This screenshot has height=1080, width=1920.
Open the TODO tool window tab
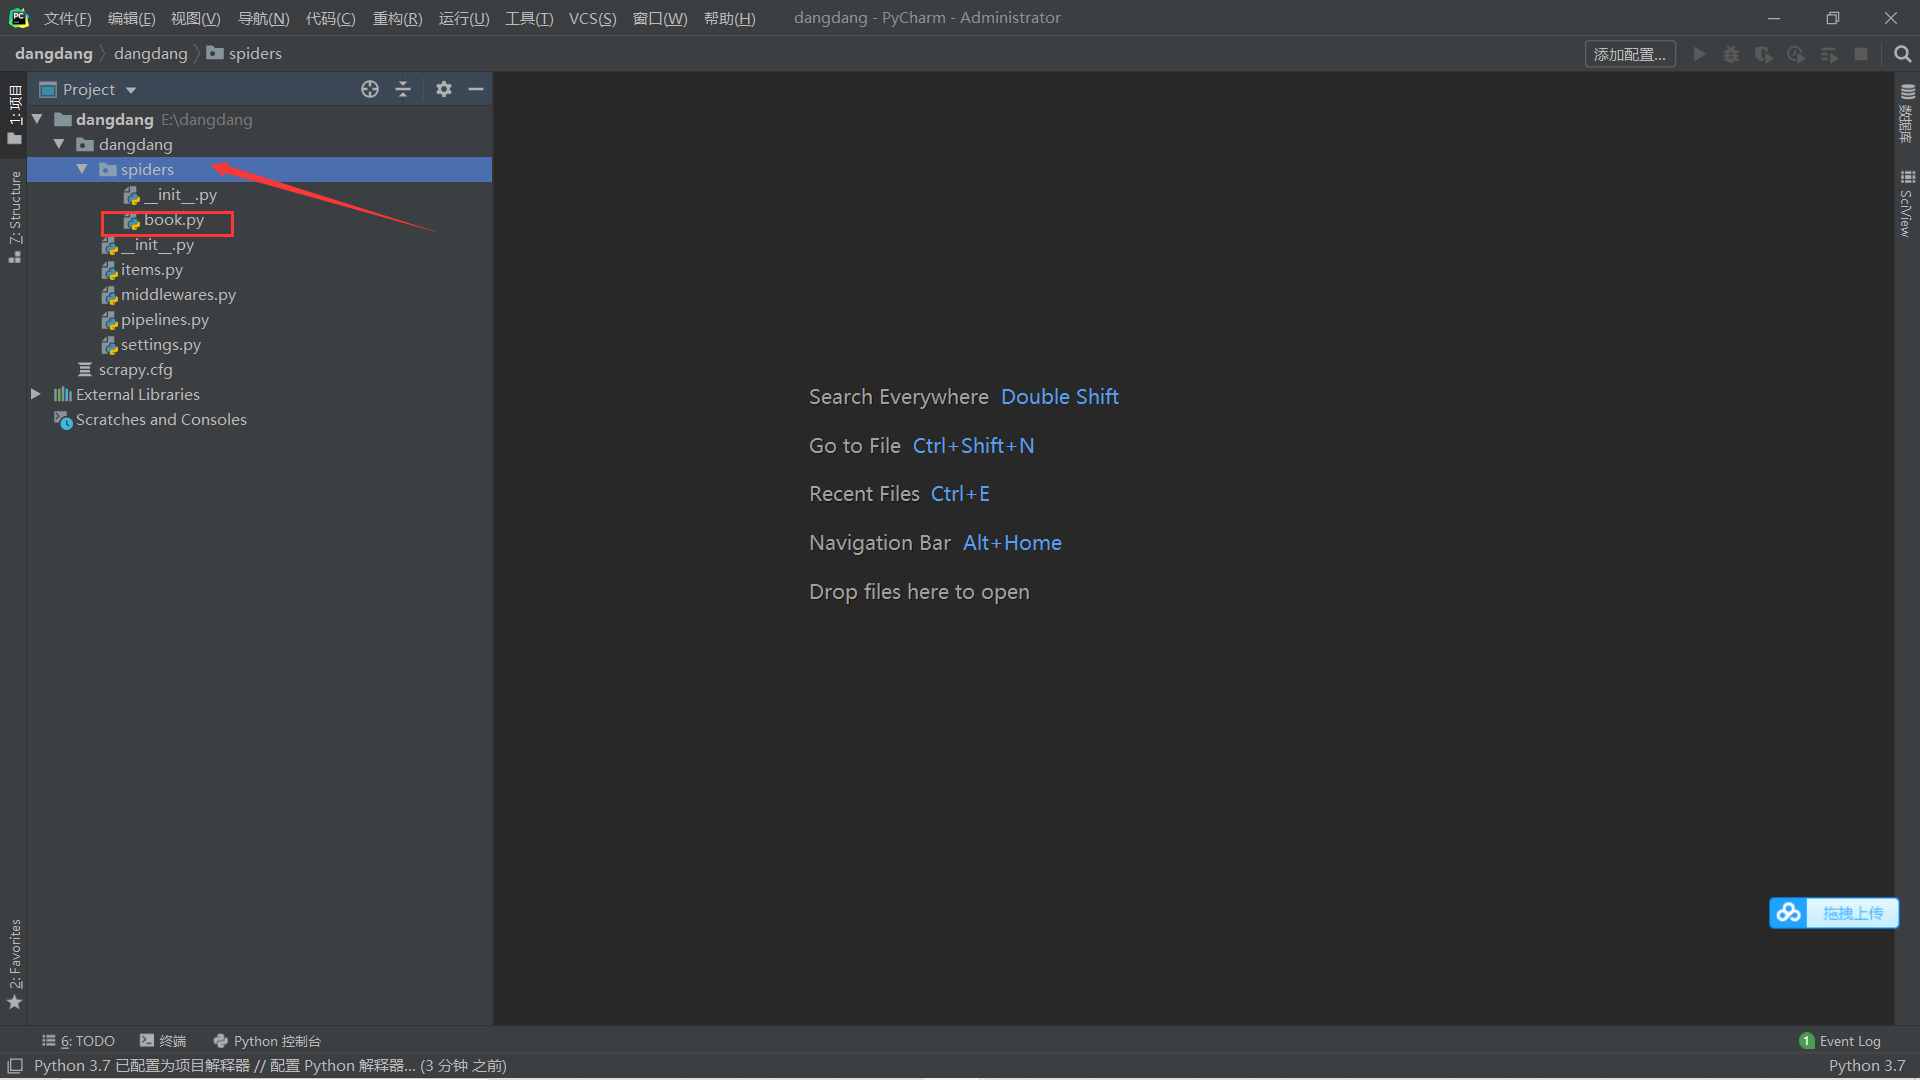click(79, 1041)
